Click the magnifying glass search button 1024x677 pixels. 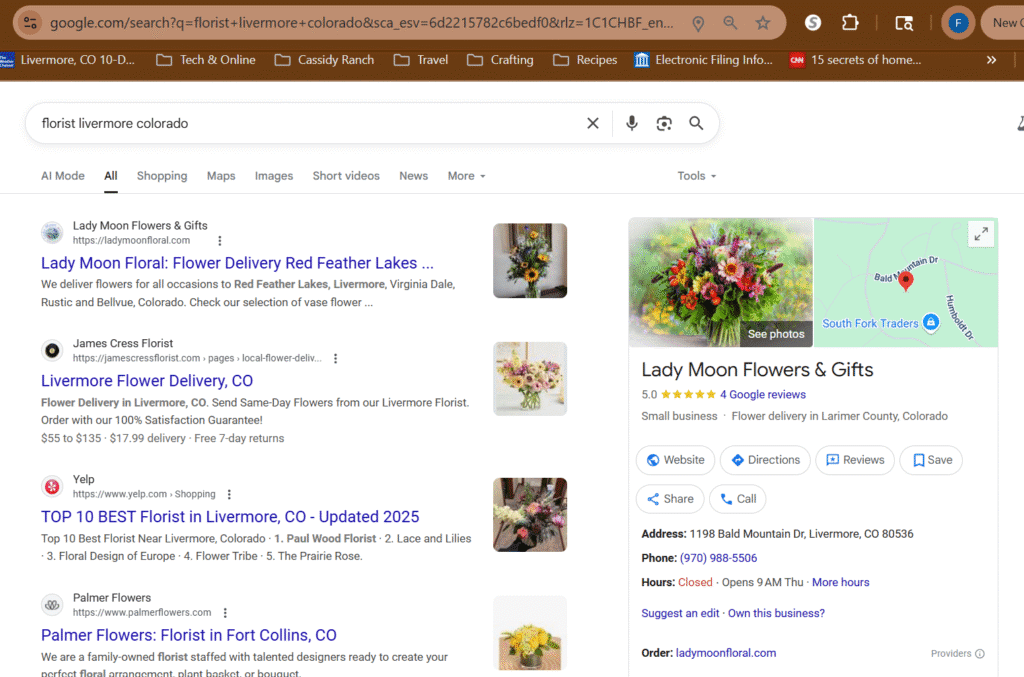(x=696, y=123)
